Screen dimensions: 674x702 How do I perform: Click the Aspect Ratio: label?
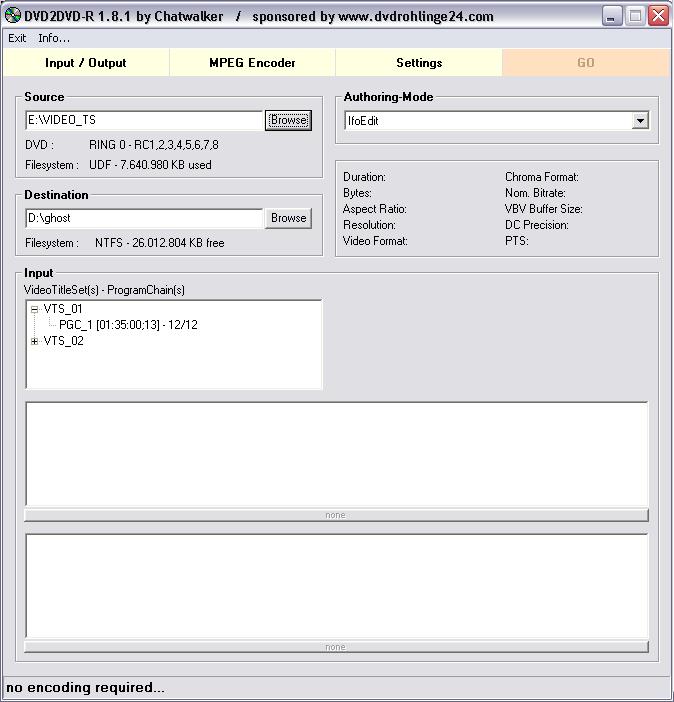374,209
